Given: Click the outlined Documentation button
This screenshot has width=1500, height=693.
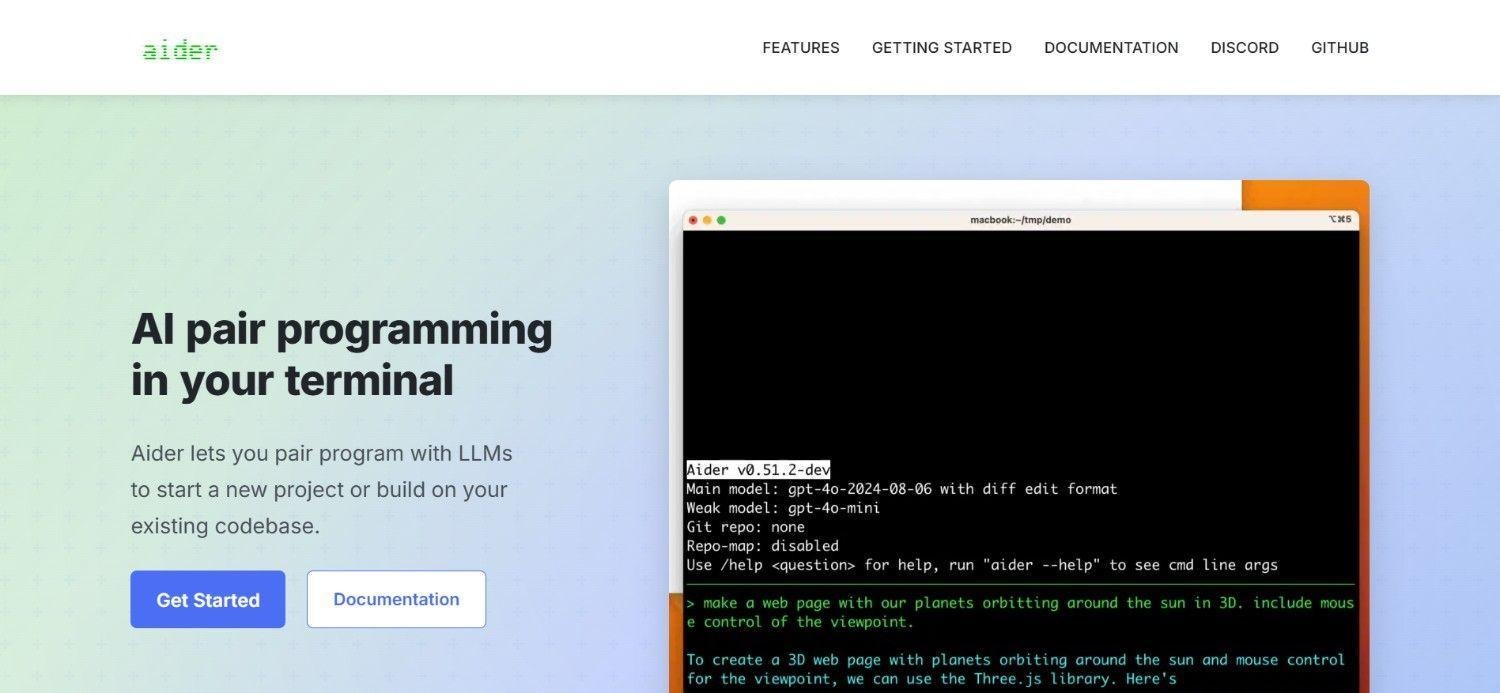Looking at the screenshot, I should [396, 600].
